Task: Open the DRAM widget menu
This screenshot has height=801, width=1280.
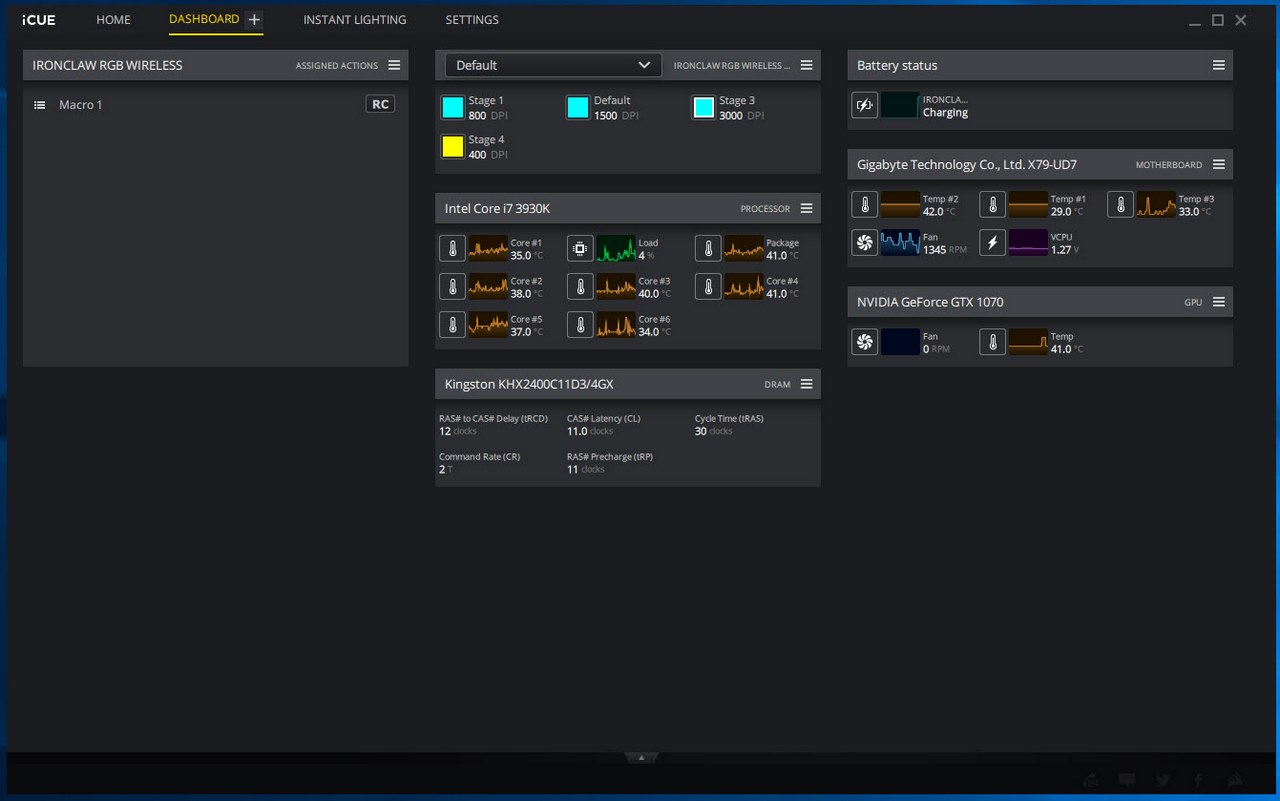Action: click(806, 384)
